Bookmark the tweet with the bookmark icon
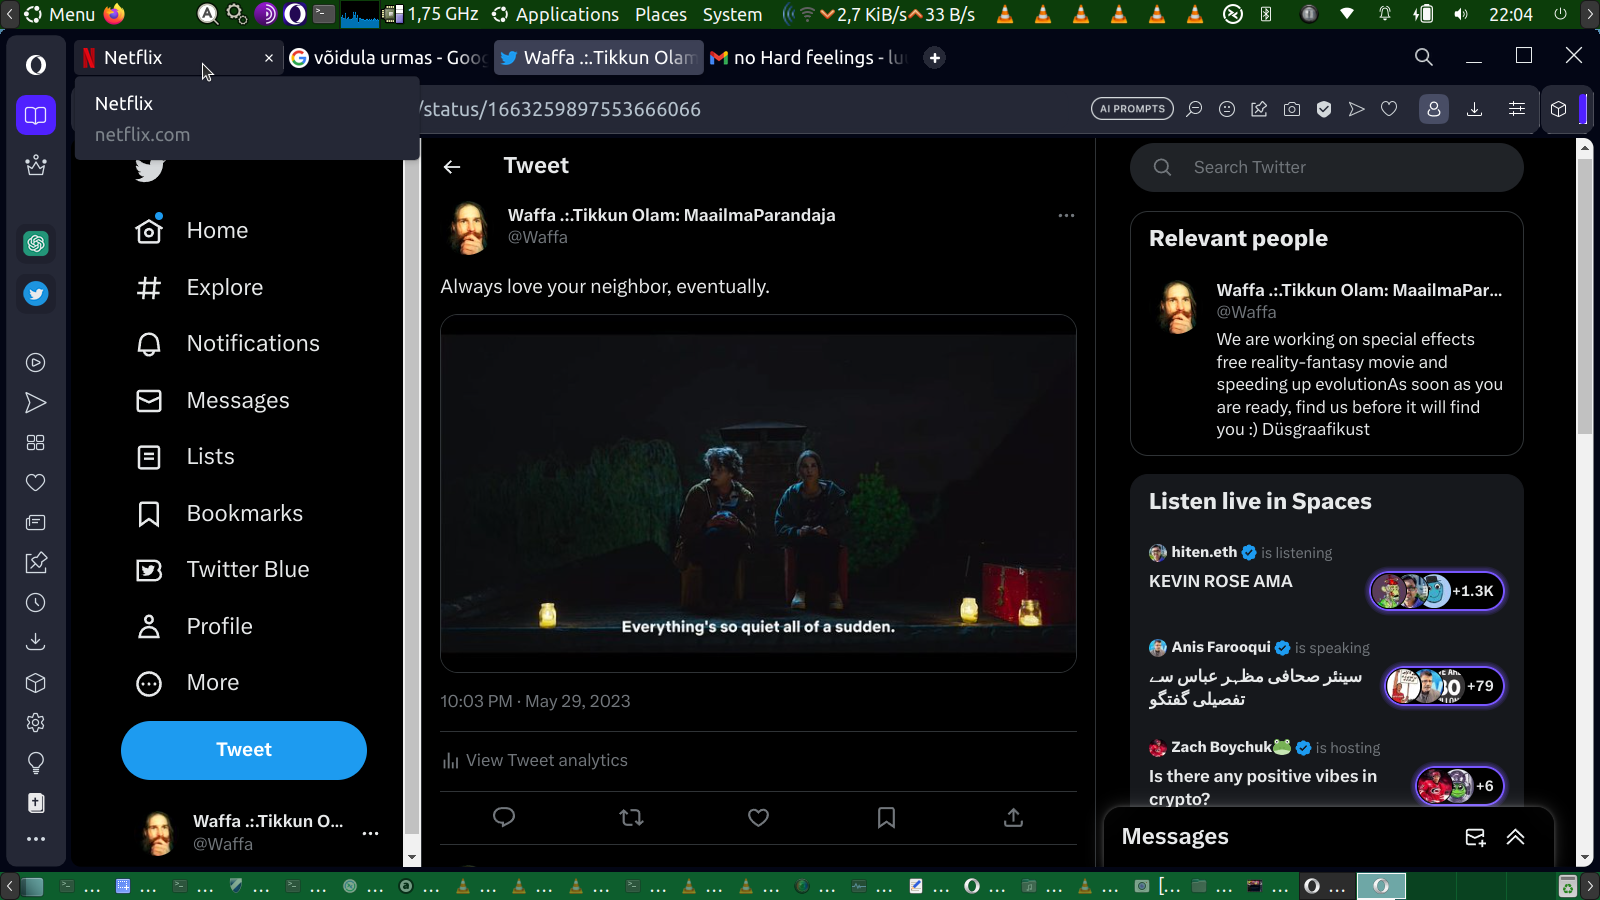 [x=886, y=818]
